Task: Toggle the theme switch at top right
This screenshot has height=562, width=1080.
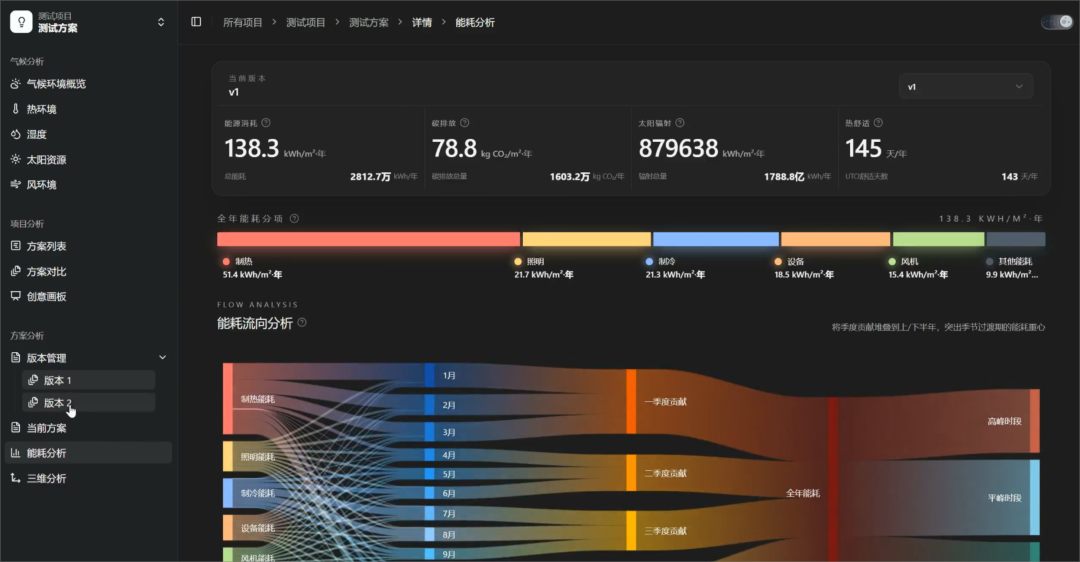Action: pos(1057,22)
